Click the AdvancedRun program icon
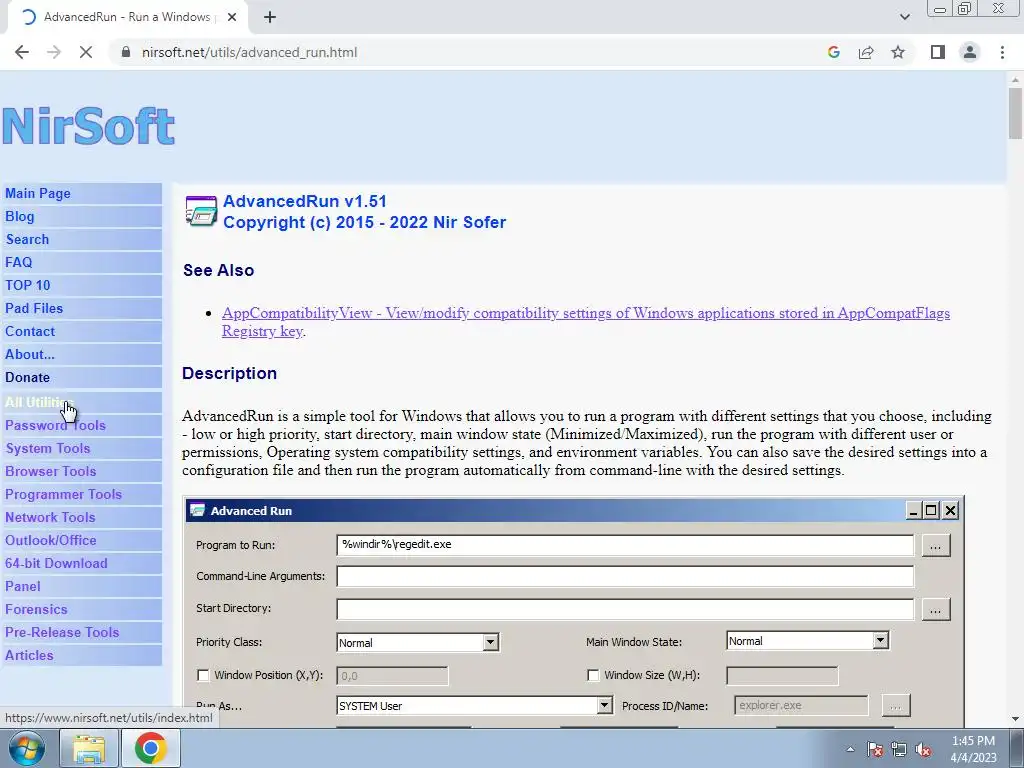 tap(201, 211)
